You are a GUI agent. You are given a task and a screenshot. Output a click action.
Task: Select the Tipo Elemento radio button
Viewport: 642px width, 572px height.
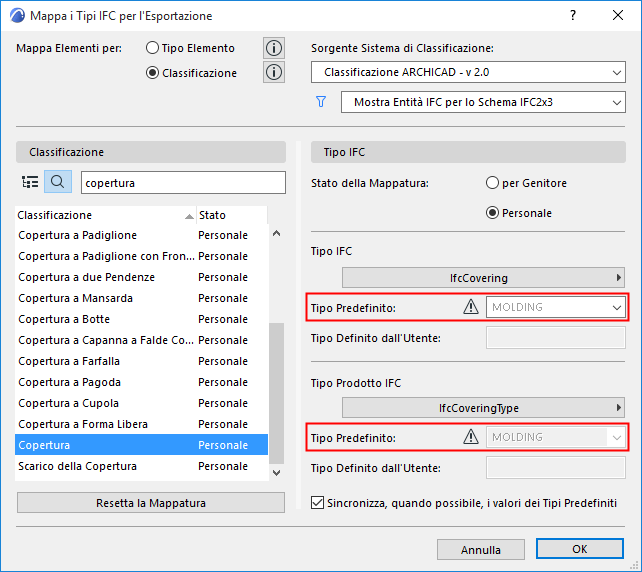click(x=153, y=48)
